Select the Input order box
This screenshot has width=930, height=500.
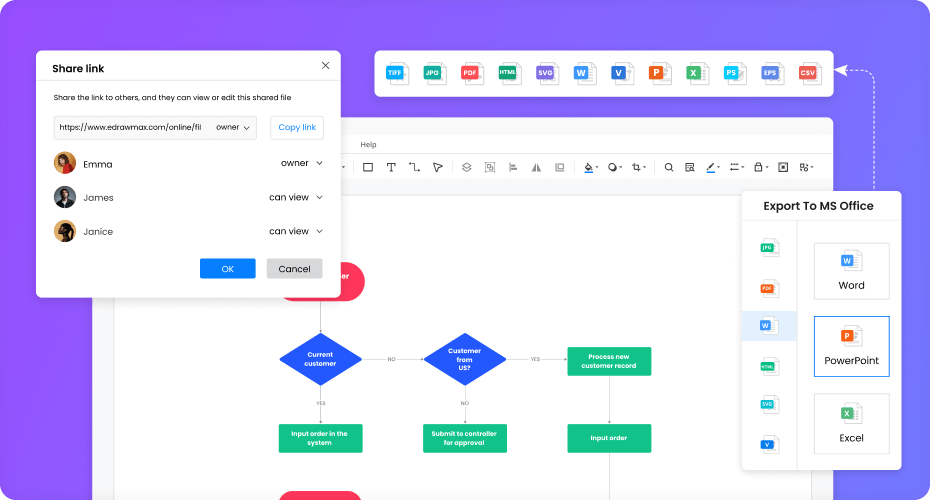click(609, 438)
